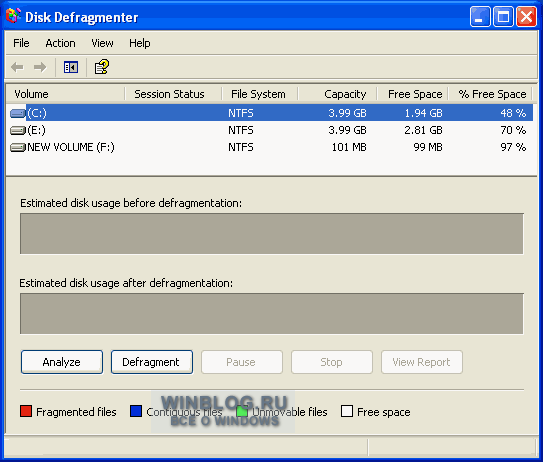The width and height of the screenshot is (543, 462).
Task: Select the (C:) volume name text
Action: pos(37,113)
